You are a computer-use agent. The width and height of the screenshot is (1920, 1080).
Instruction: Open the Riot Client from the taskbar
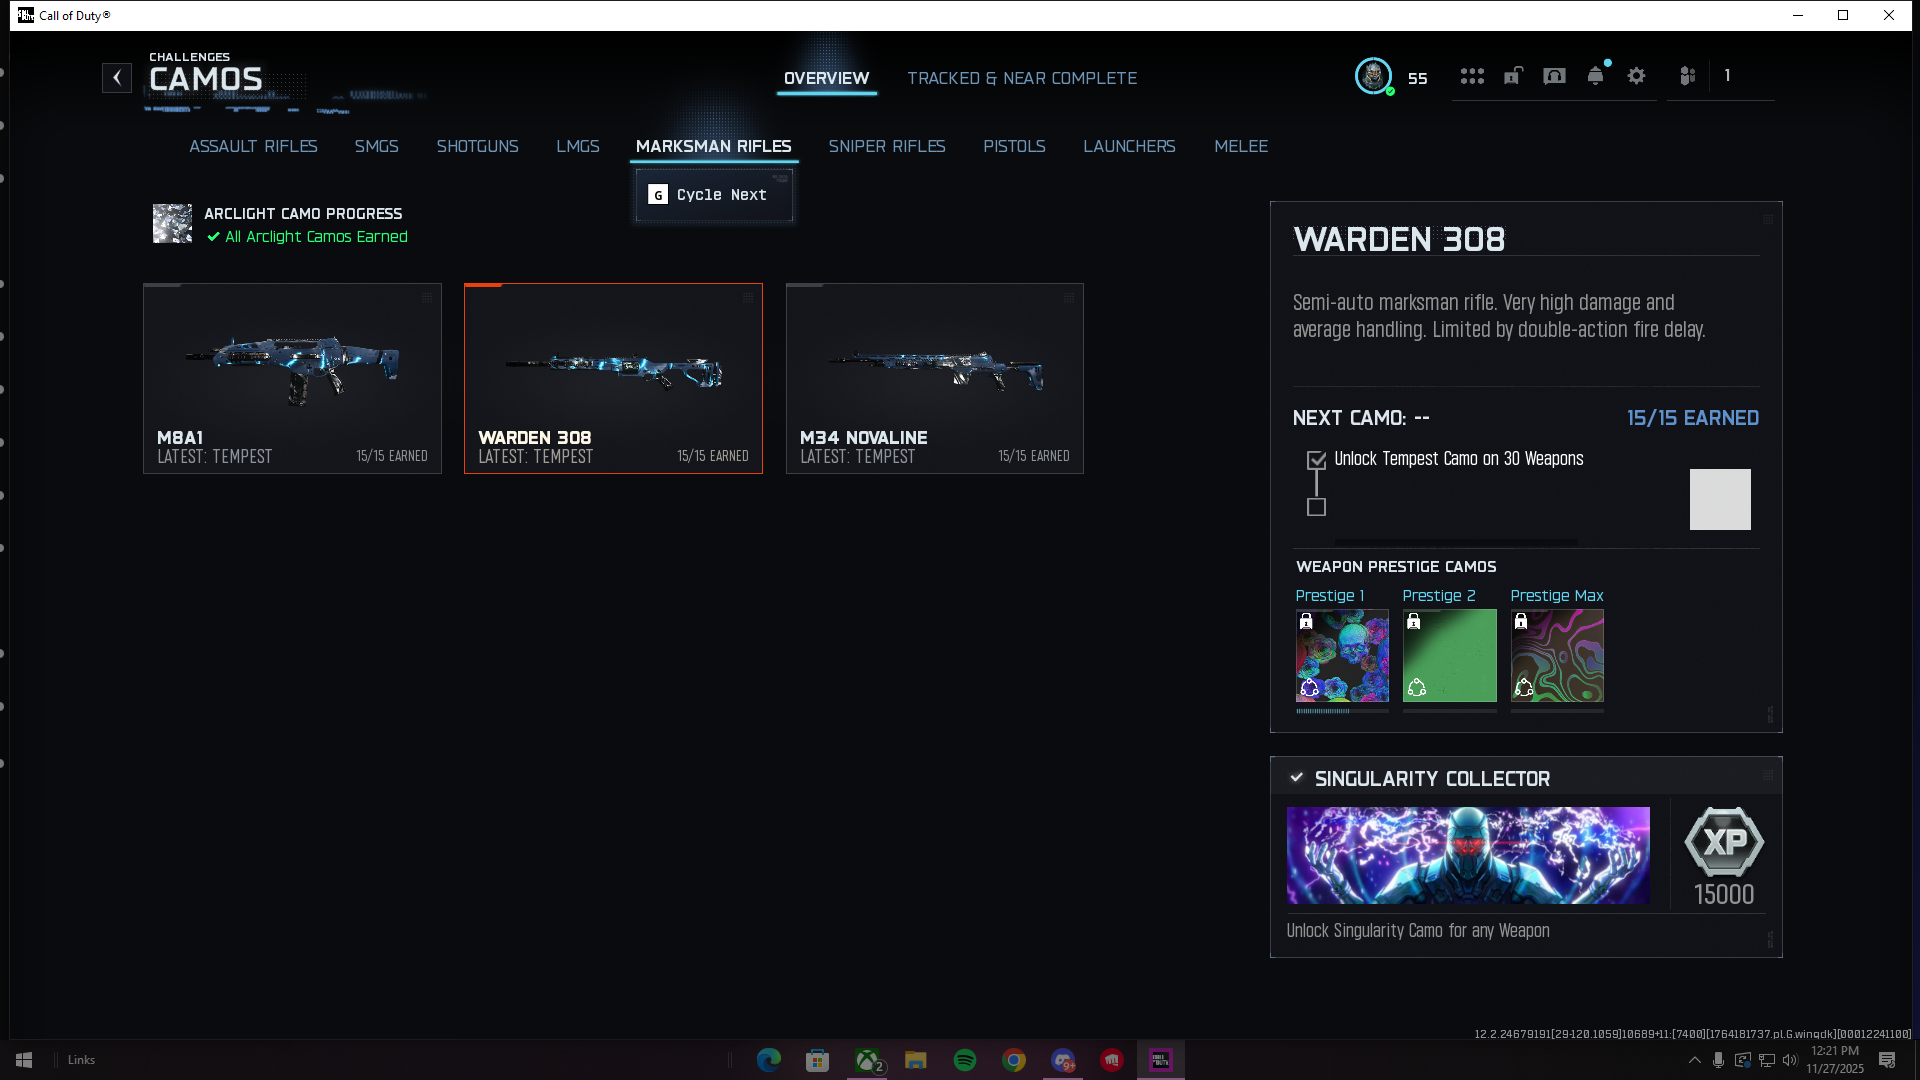click(x=1112, y=1060)
